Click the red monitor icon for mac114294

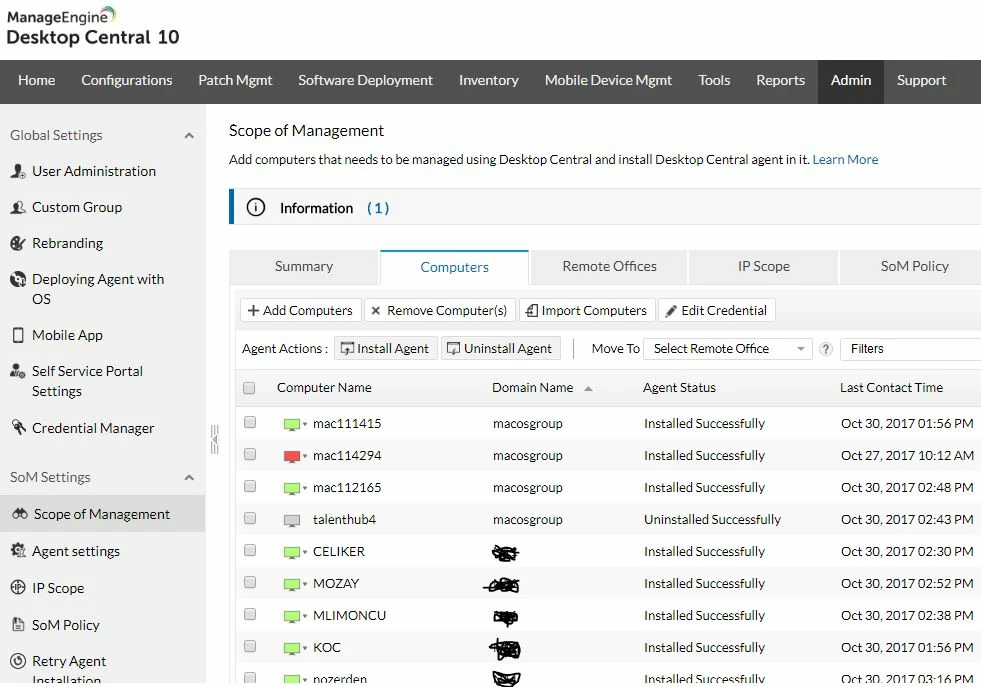click(x=292, y=456)
